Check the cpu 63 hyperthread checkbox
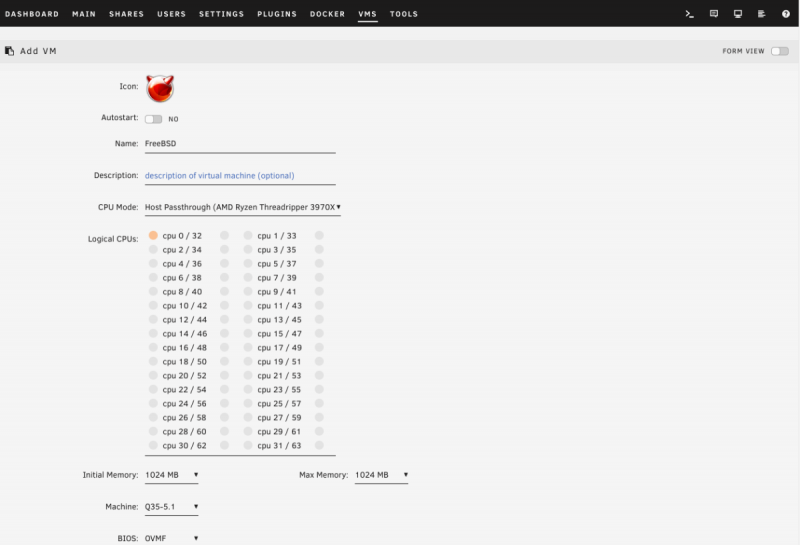The width and height of the screenshot is (800, 545). (319, 445)
